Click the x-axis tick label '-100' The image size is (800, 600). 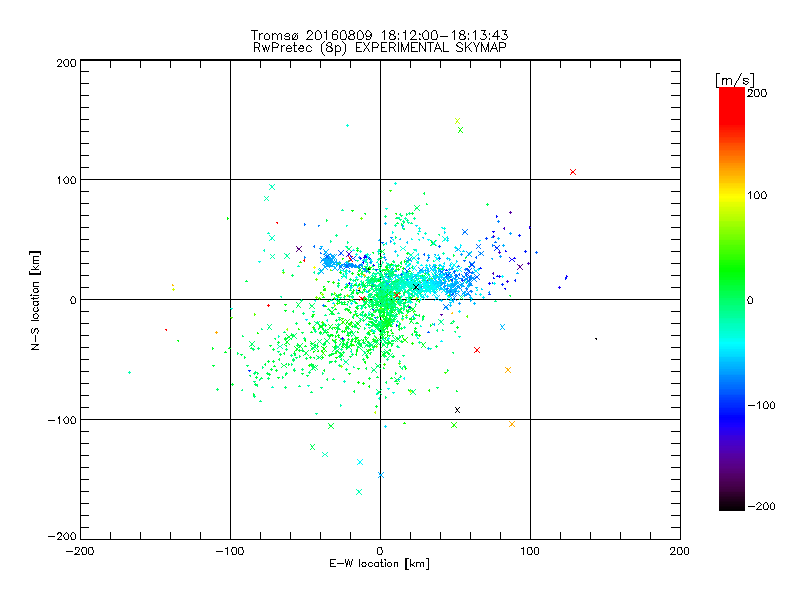[x=230, y=551]
